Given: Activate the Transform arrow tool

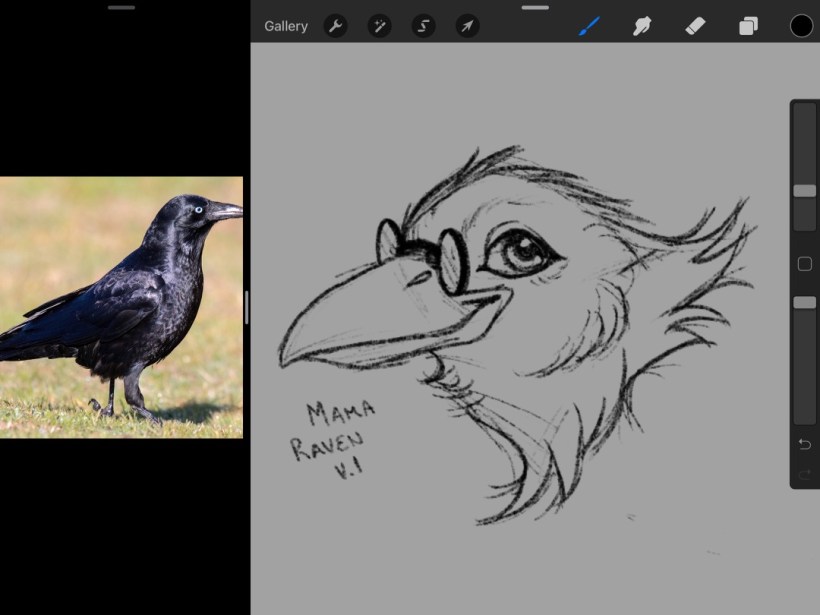Looking at the screenshot, I should tap(467, 26).
